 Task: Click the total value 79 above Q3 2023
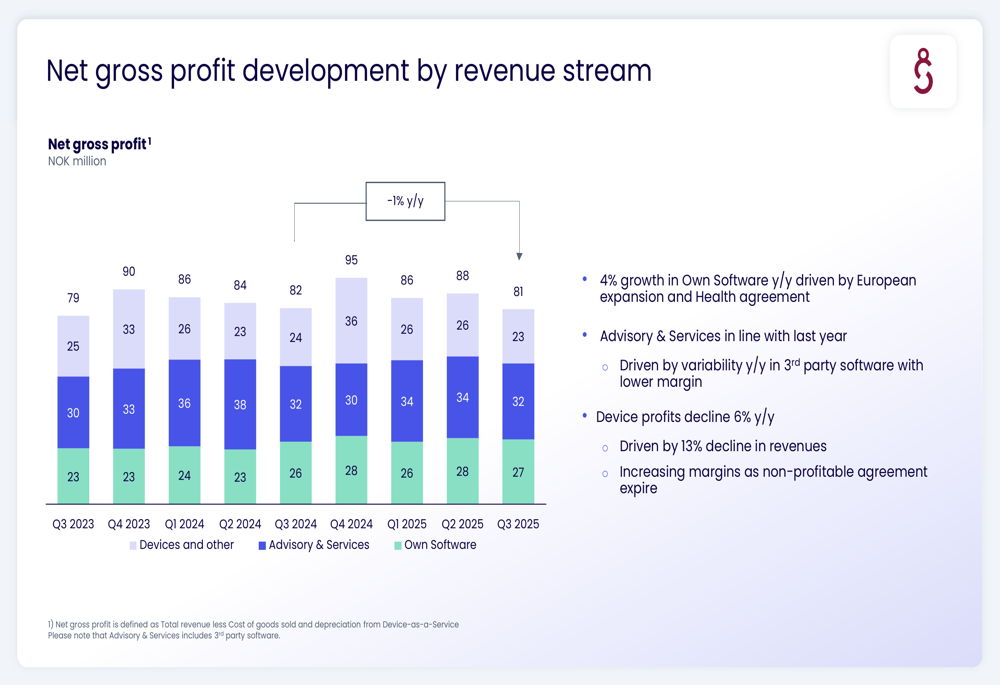73,298
